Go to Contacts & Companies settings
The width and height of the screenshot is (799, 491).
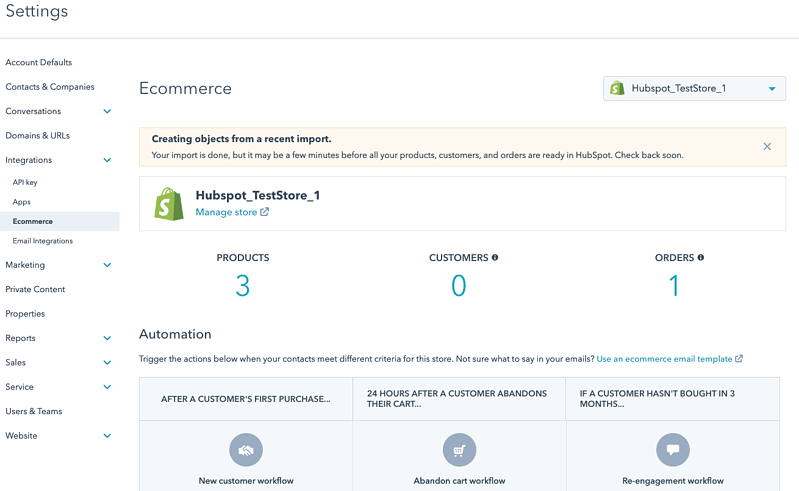[50, 87]
